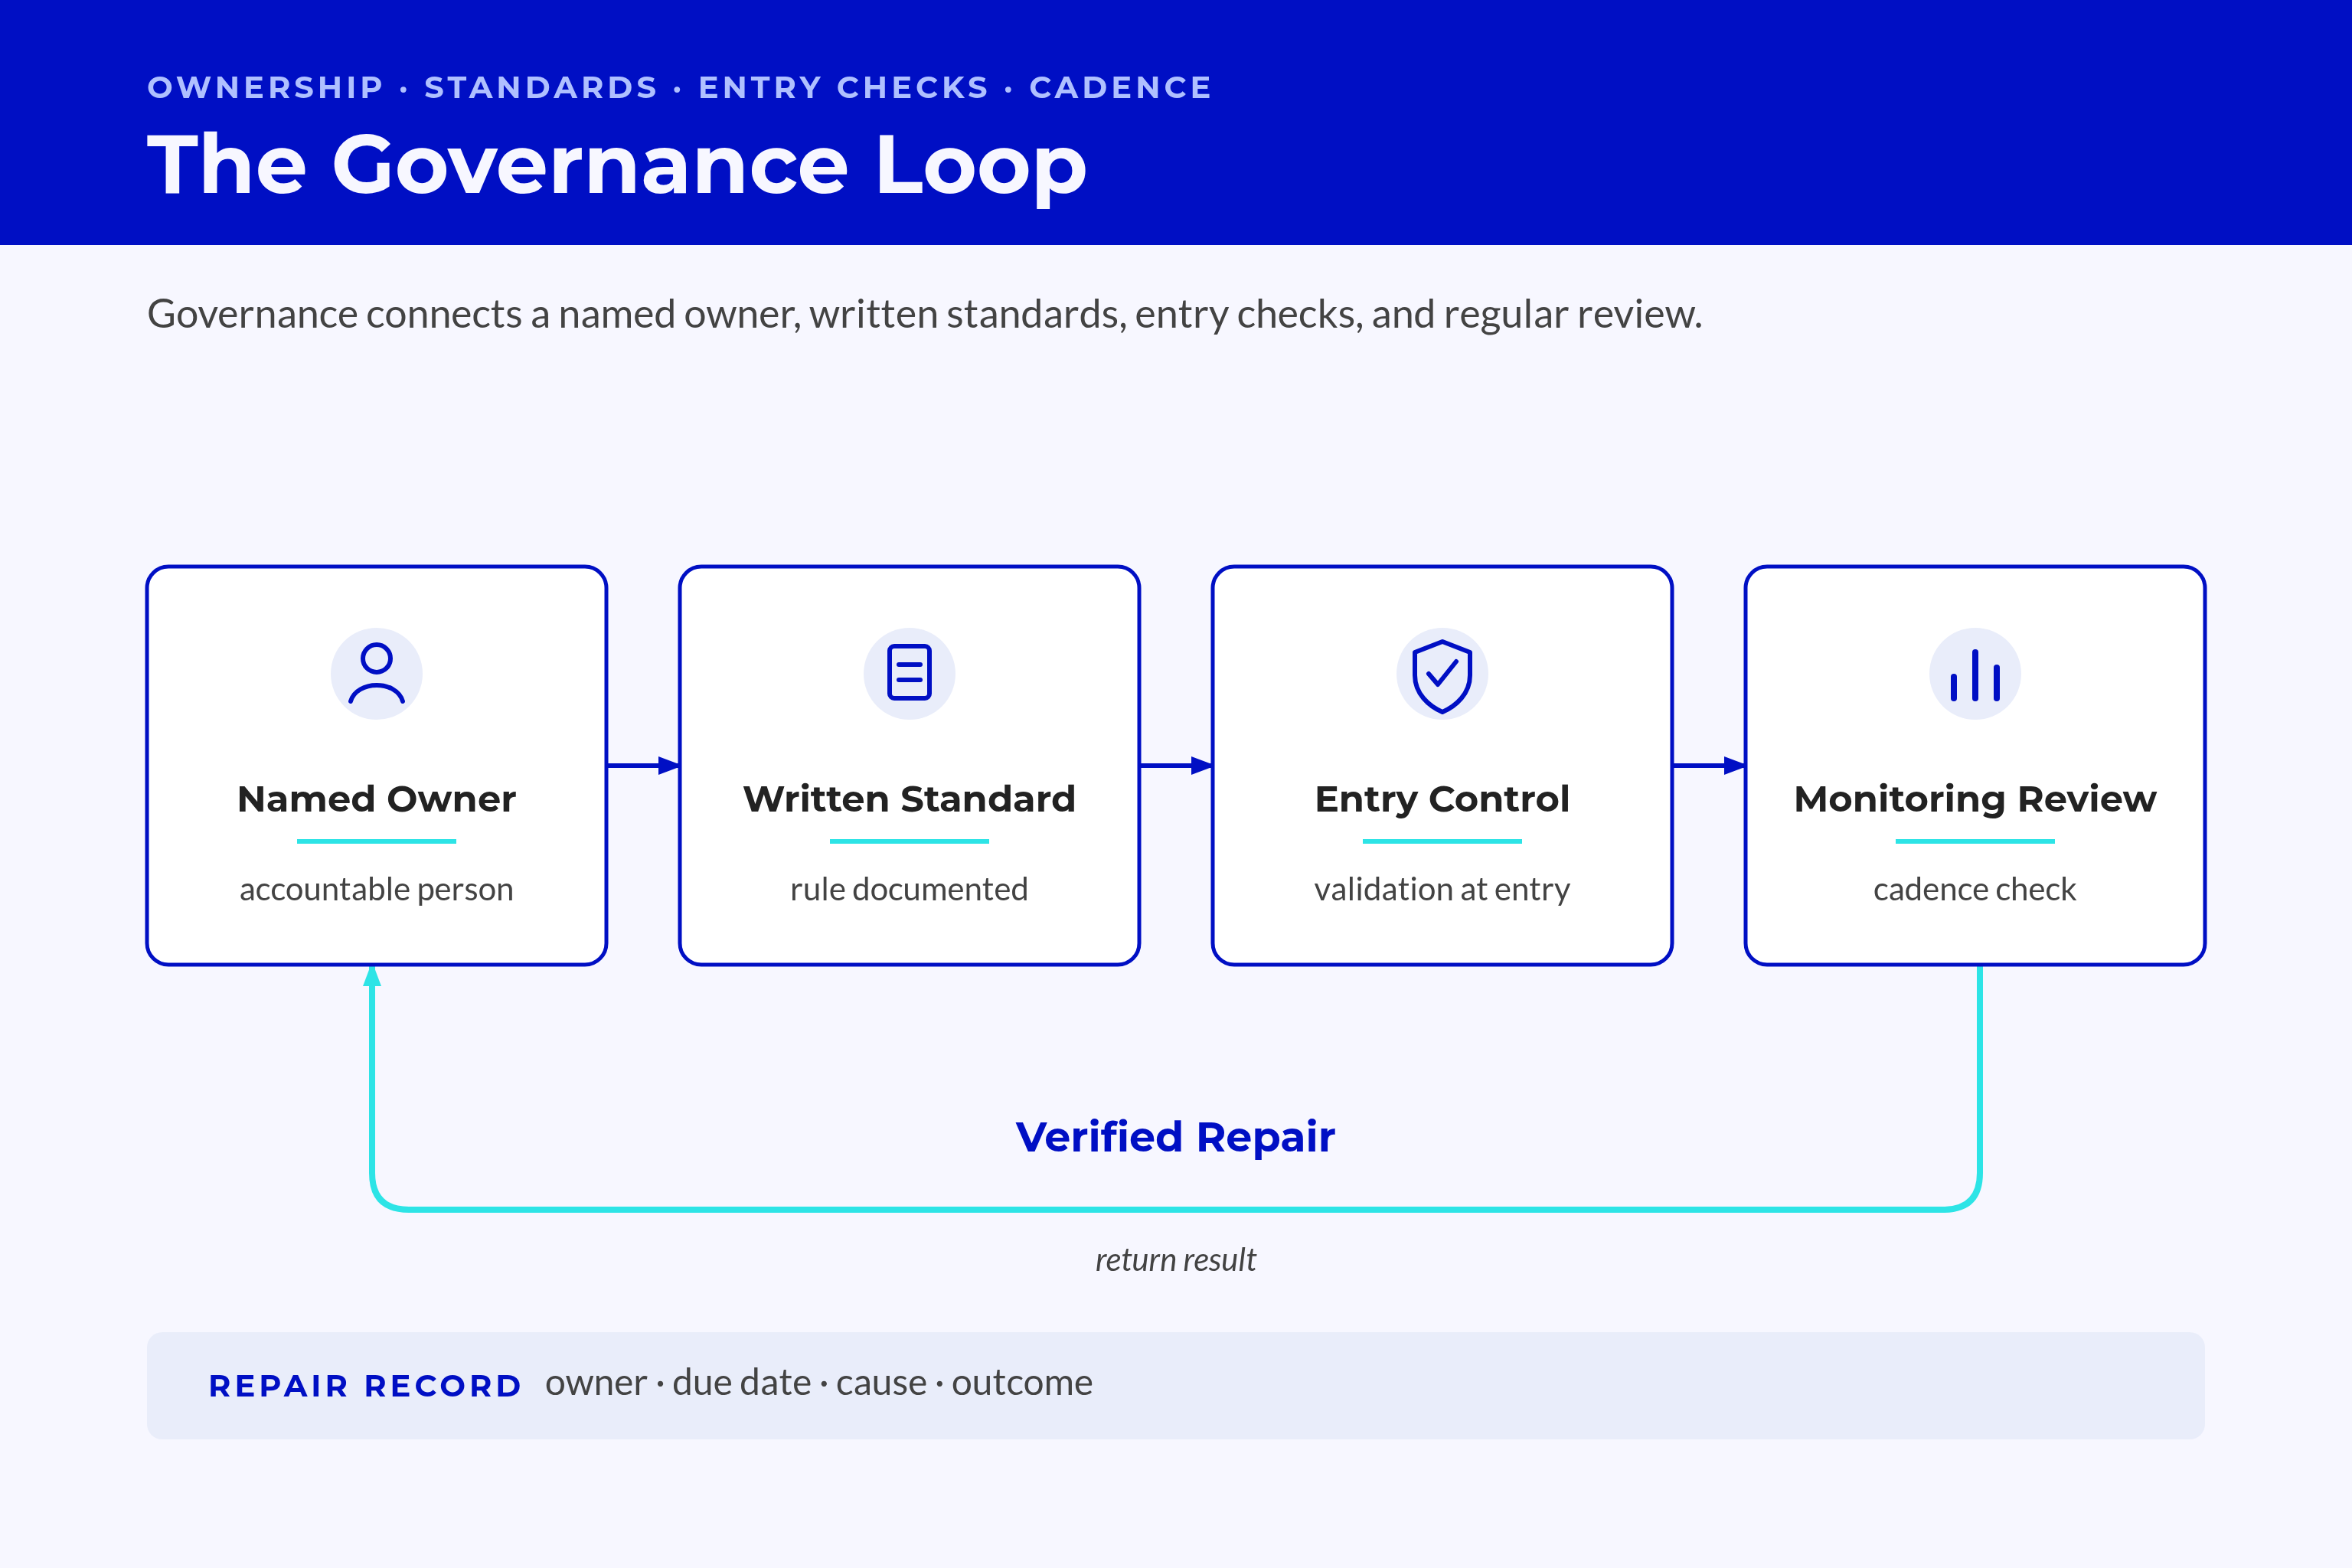The width and height of the screenshot is (2352, 1568).
Task: Click 'owner · due date · cause · outcome' text
Action: (819, 1383)
